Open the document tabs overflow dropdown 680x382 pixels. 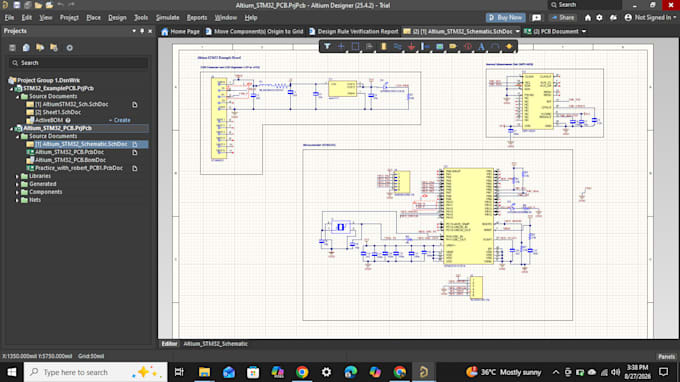pyautogui.click(x=584, y=31)
